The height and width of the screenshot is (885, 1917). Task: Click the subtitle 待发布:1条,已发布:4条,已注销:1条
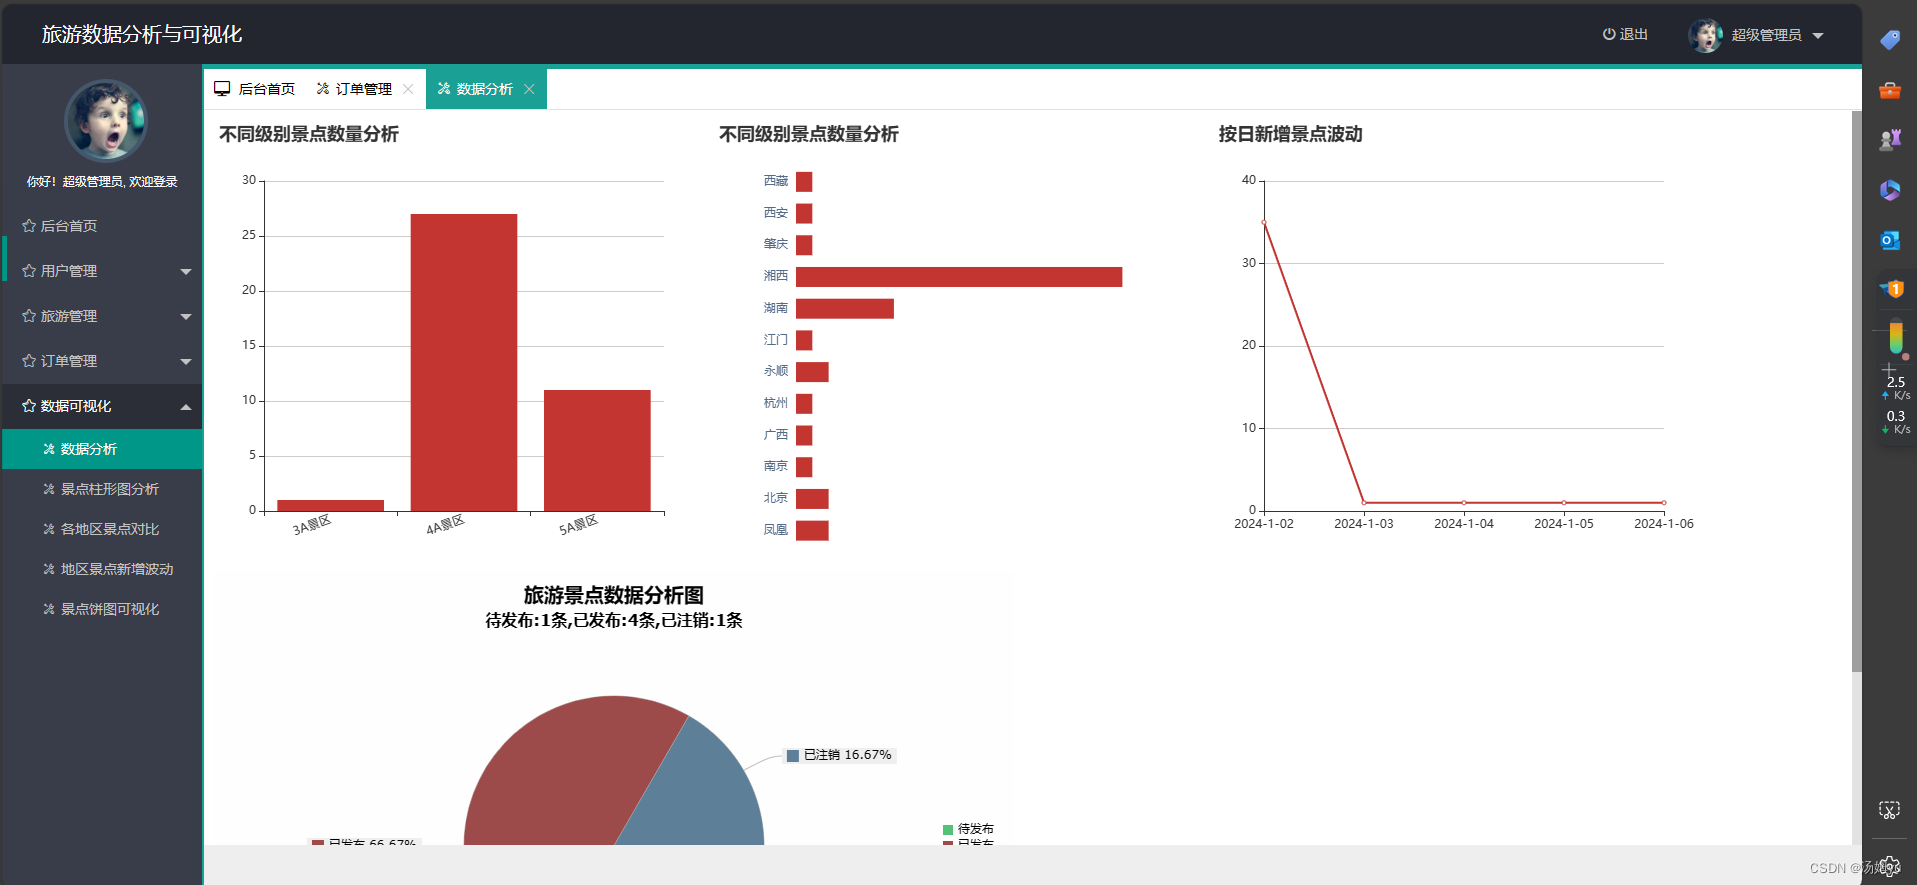614,621
